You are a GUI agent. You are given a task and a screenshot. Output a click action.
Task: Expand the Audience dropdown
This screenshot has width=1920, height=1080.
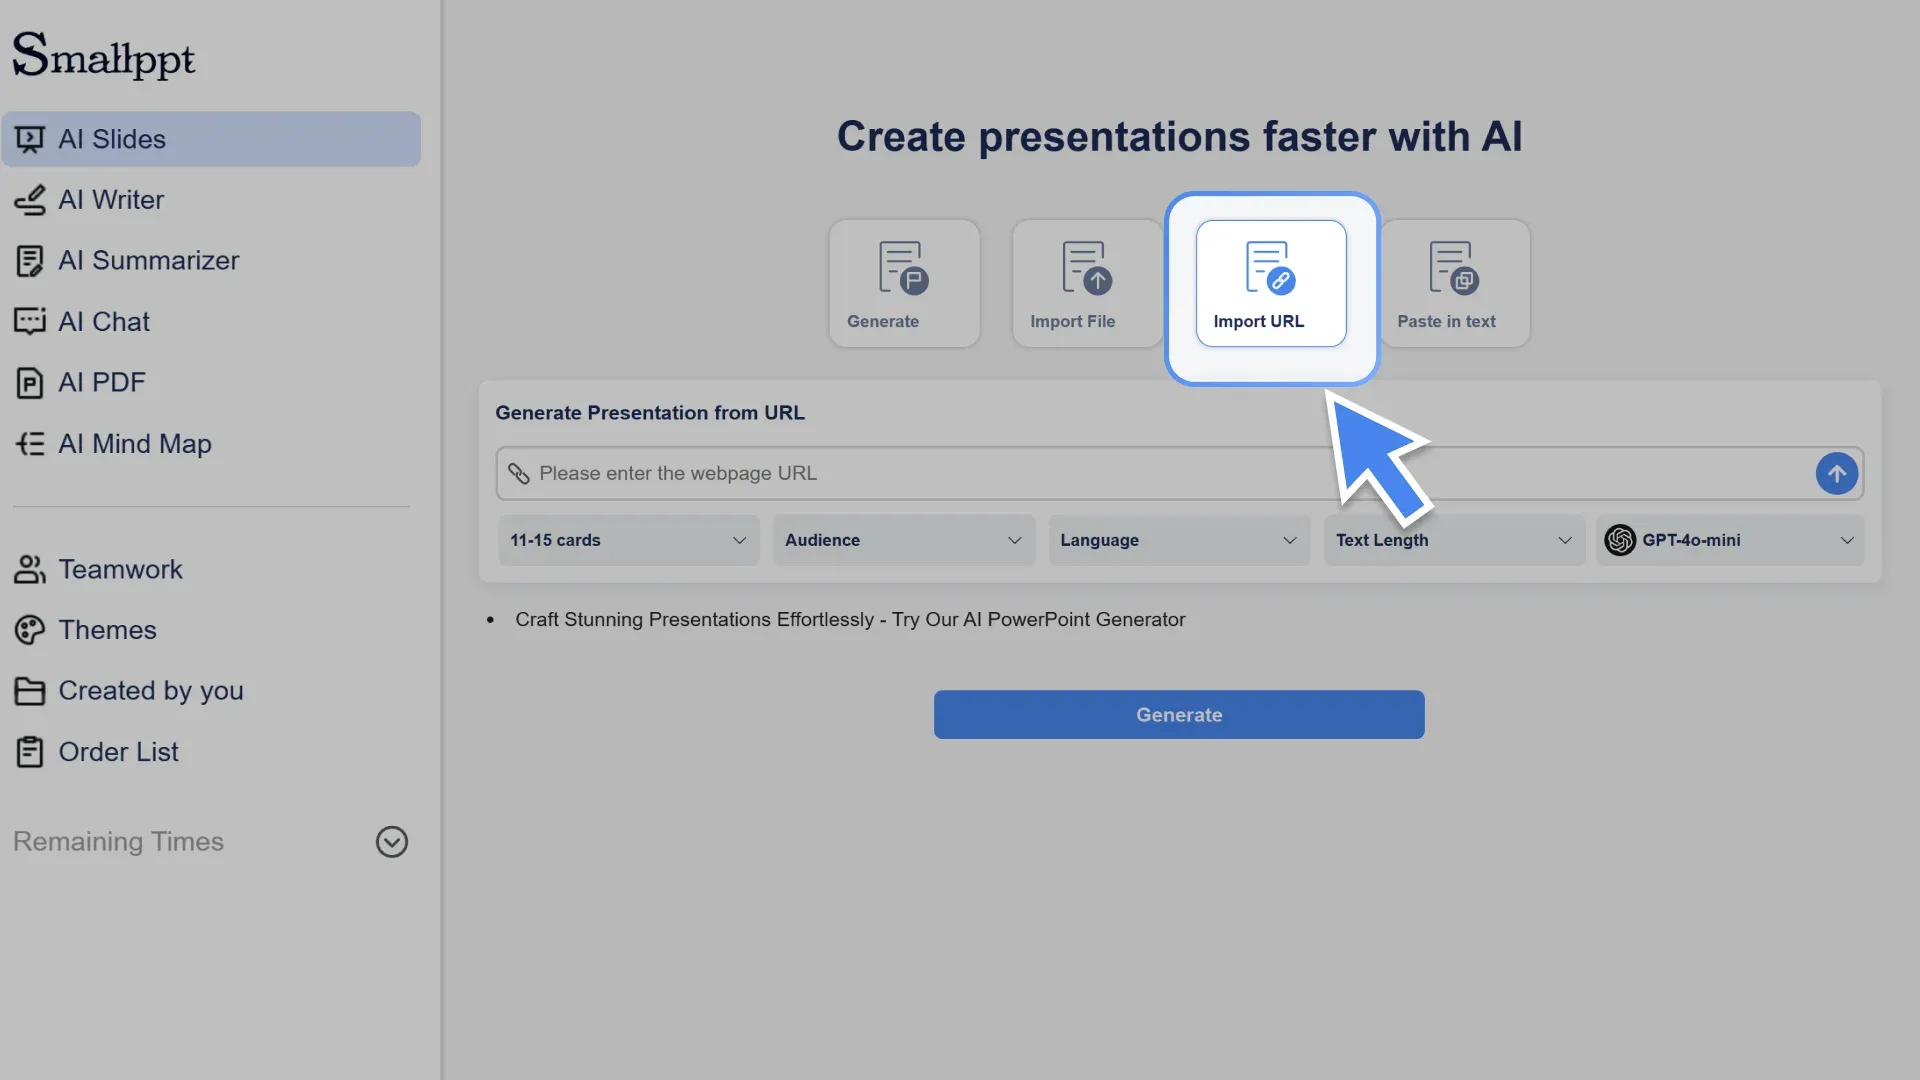[x=903, y=540]
